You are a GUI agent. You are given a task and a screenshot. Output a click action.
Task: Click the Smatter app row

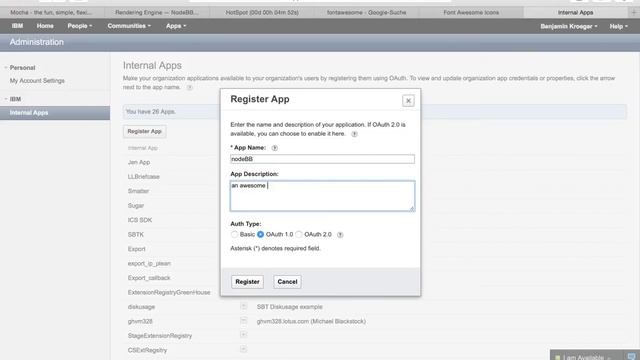(x=138, y=191)
